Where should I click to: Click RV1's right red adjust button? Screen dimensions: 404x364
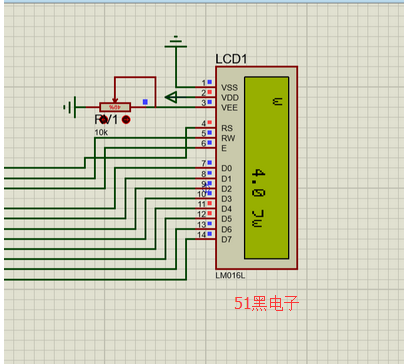pyautogui.click(x=126, y=119)
